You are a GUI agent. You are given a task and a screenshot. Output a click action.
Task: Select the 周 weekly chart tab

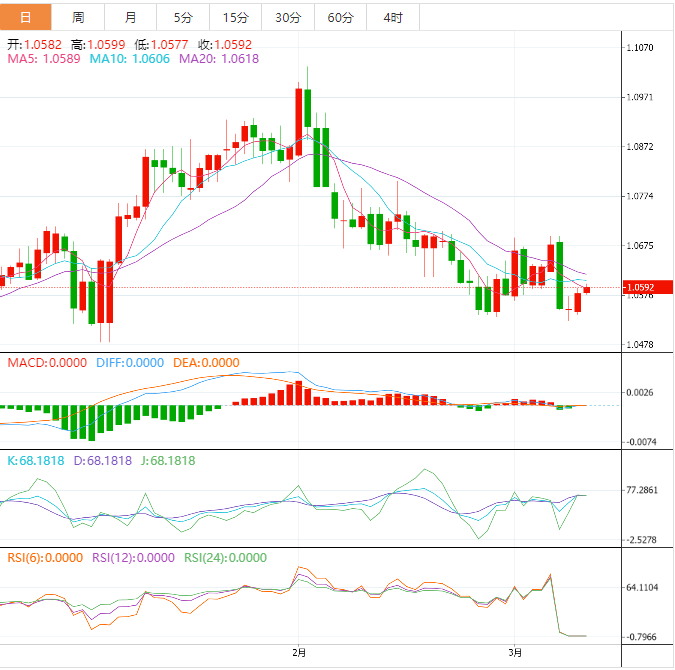pyautogui.click(x=78, y=17)
